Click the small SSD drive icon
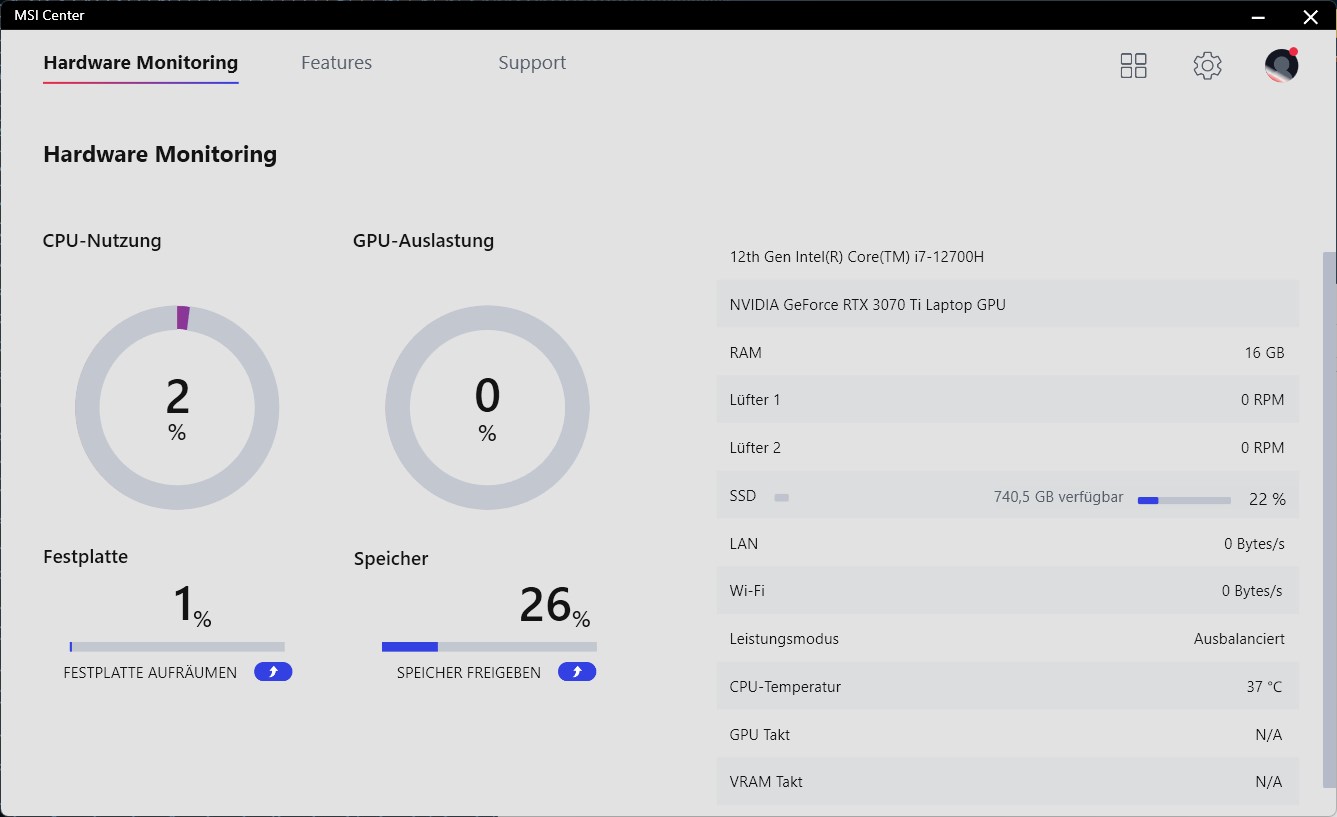The height and width of the screenshot is (817, 1337). click(782, 497)
